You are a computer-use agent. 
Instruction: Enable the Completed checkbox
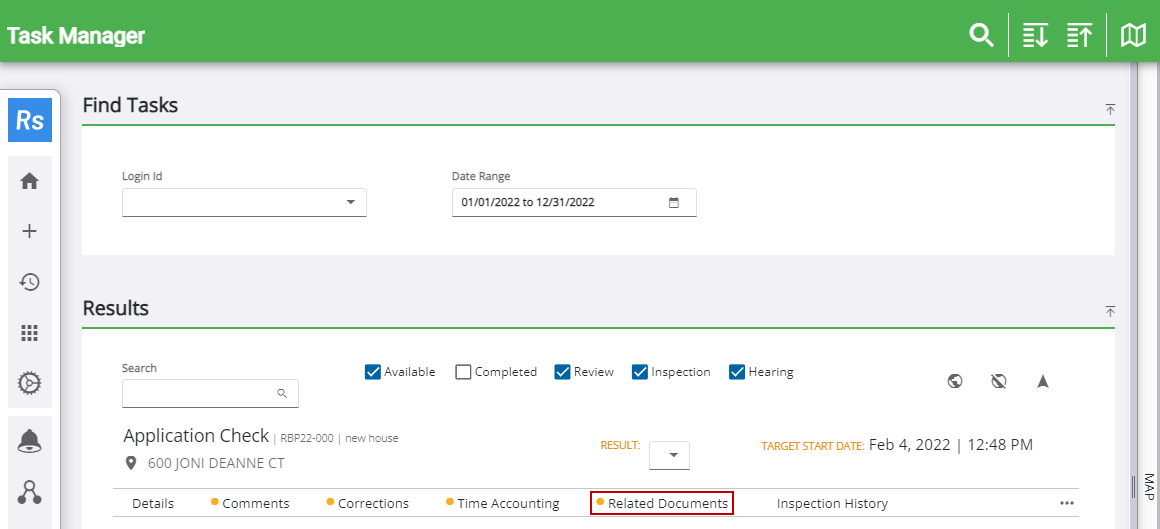(463, 372)
